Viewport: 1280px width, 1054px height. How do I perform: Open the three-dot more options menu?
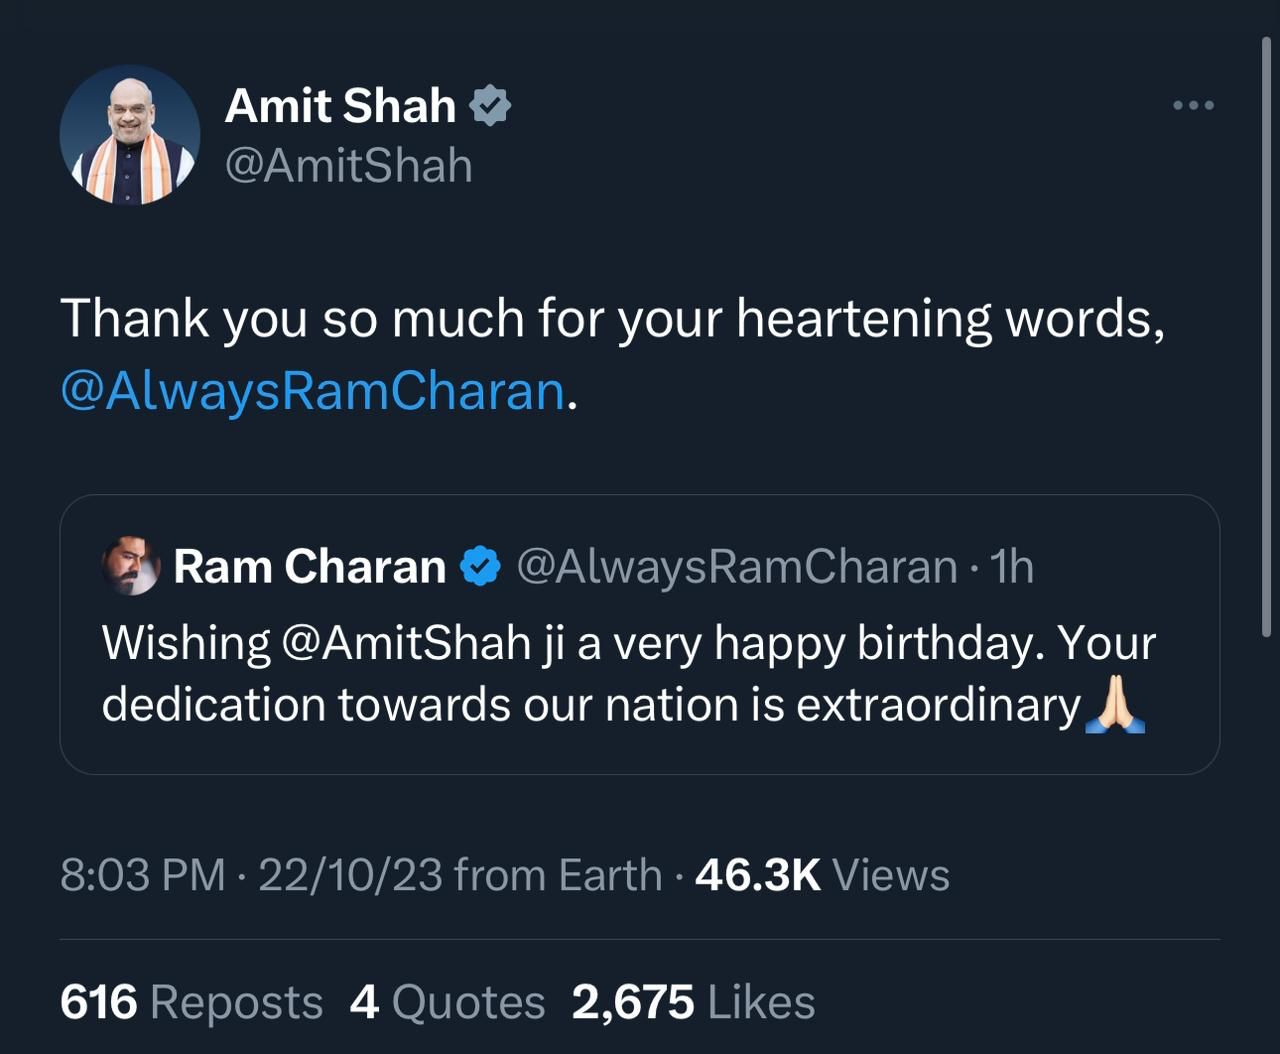point(1193,105)
